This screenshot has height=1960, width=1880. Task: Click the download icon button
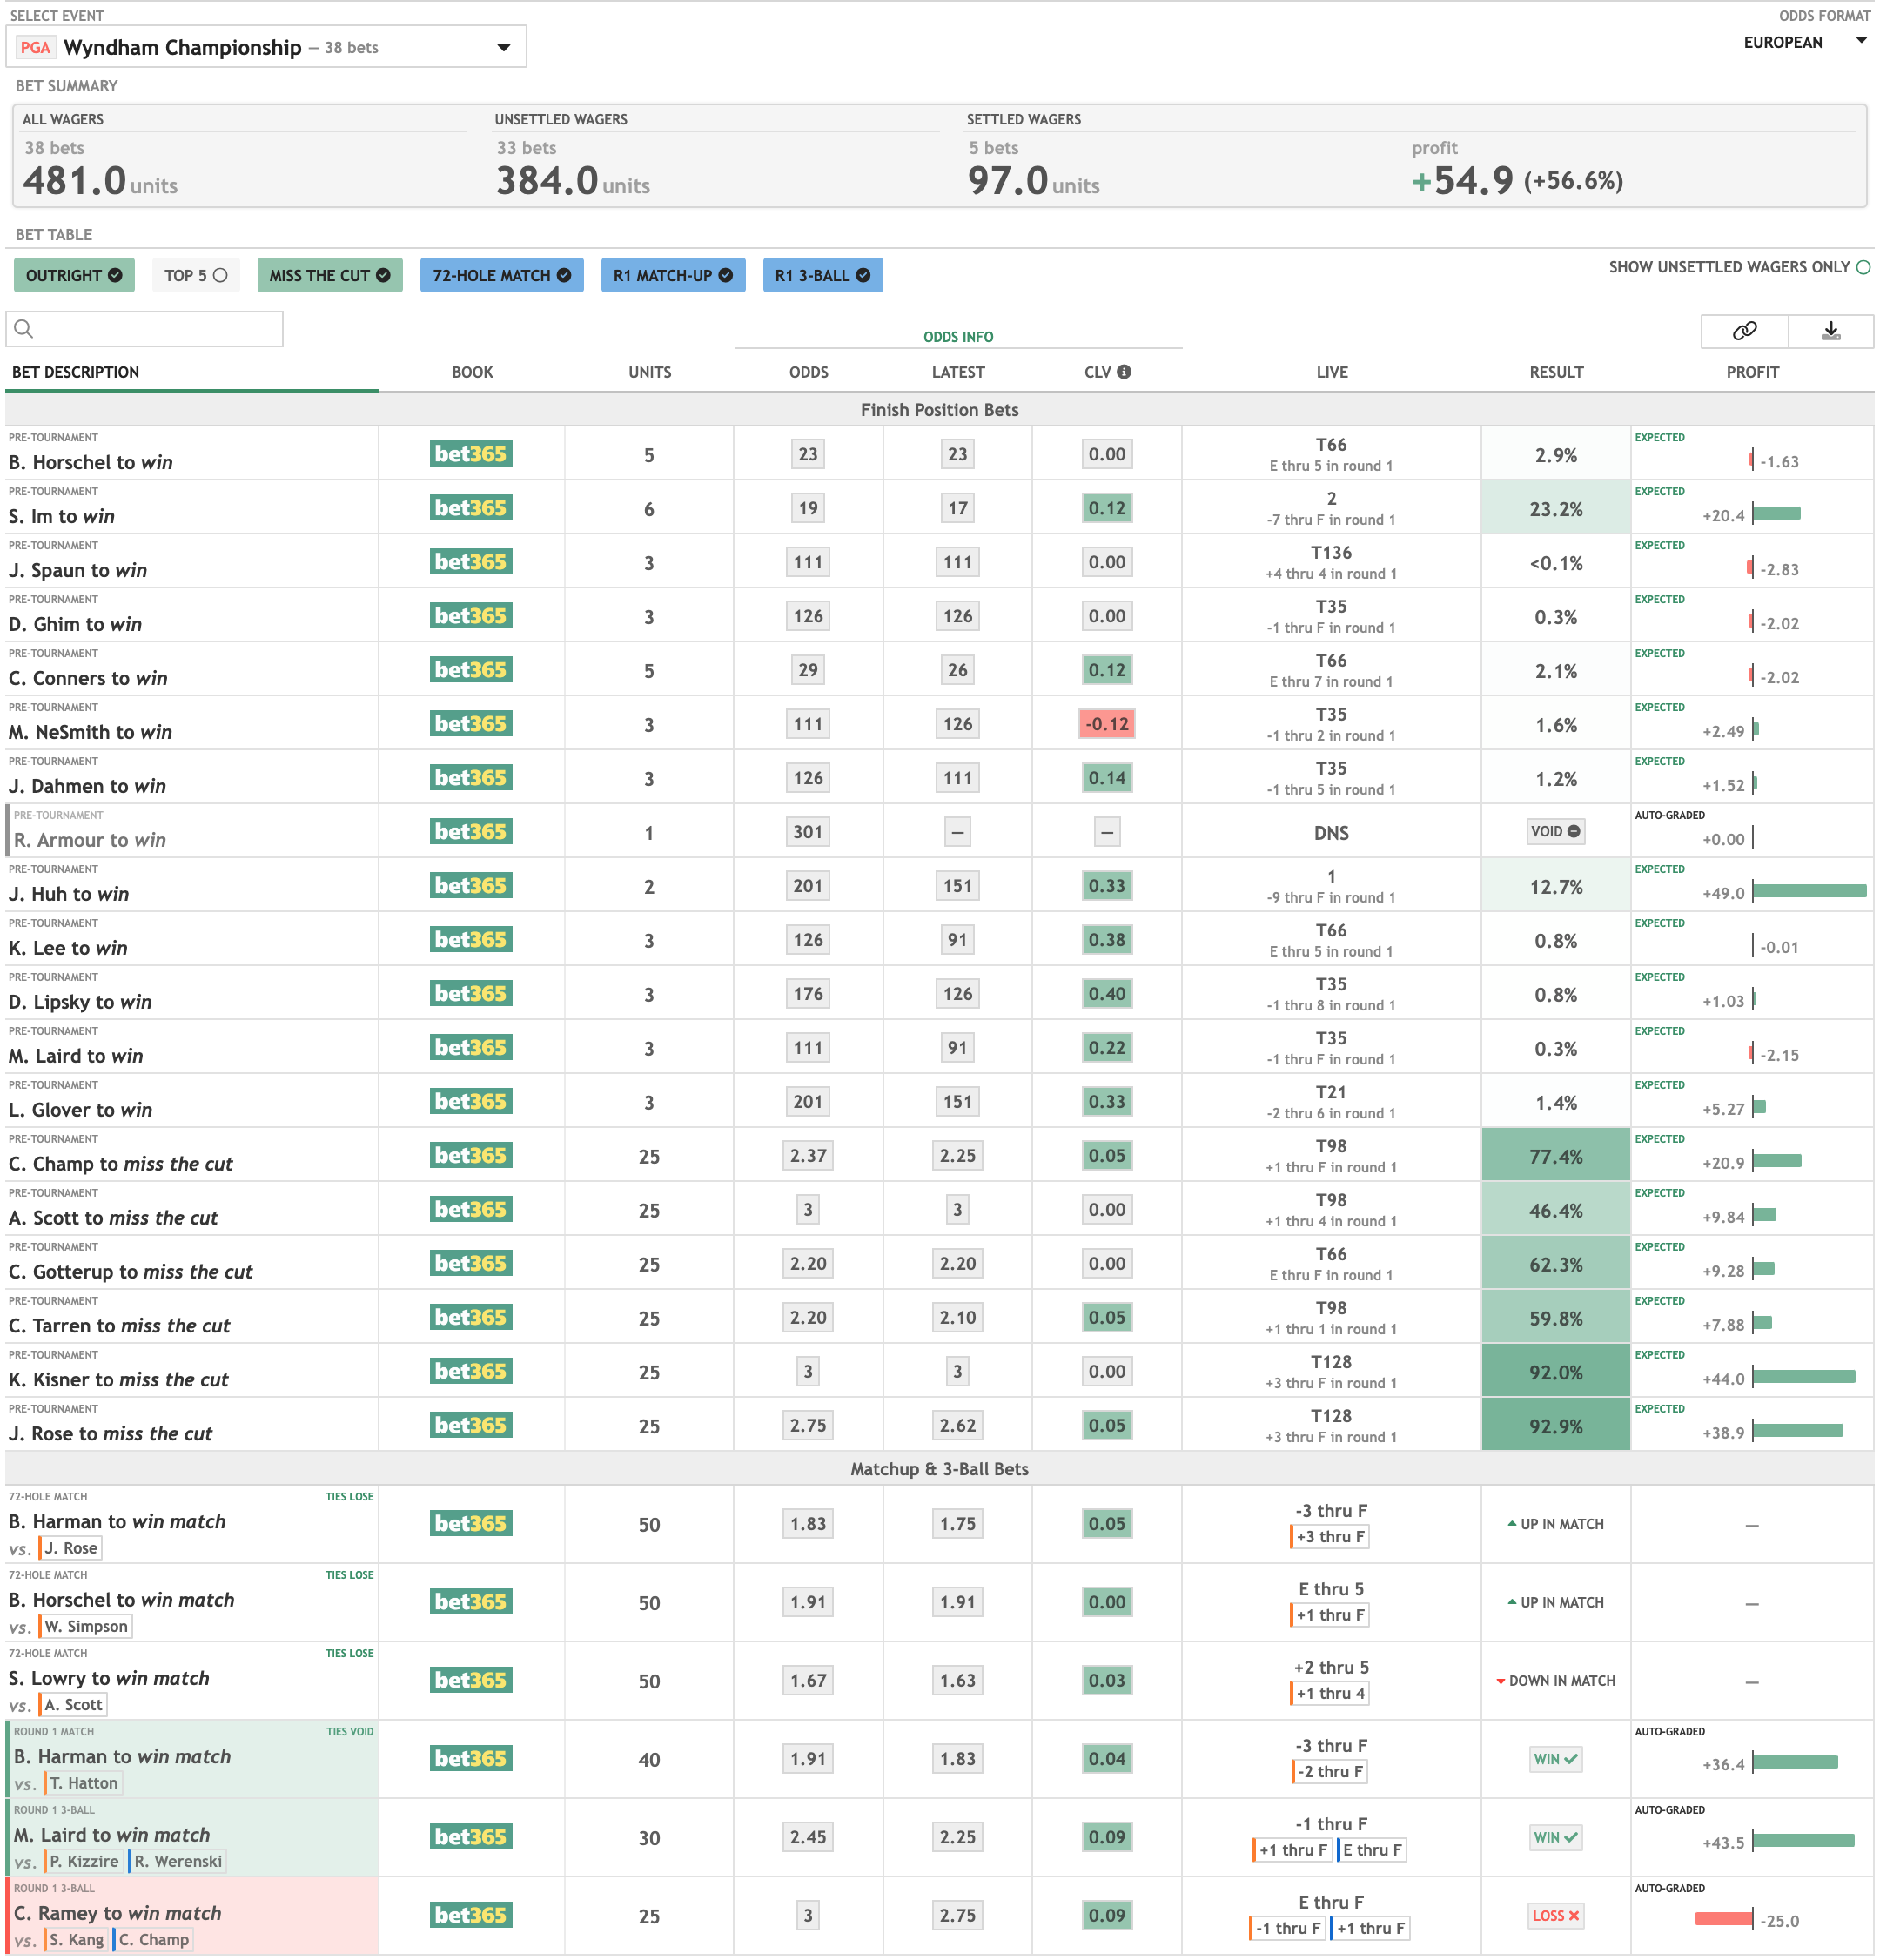click(1830, 331)
